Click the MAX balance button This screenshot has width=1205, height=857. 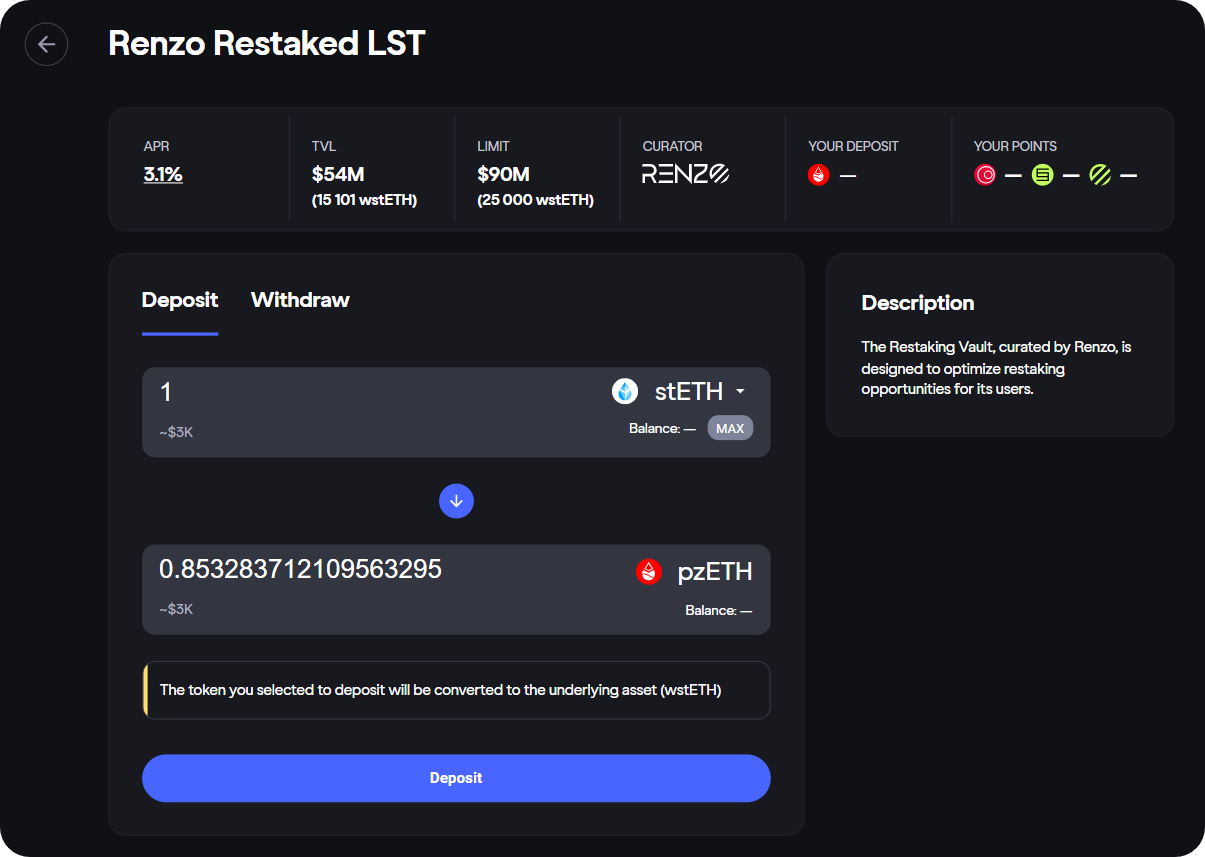point(730,428)
